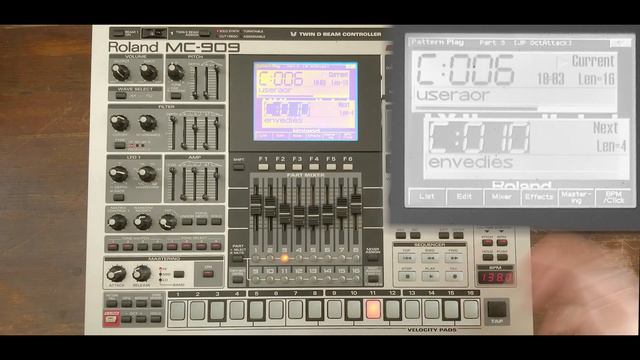
Task: Click the pattern name 'userdor'
Action: click(x=452, y=95)
